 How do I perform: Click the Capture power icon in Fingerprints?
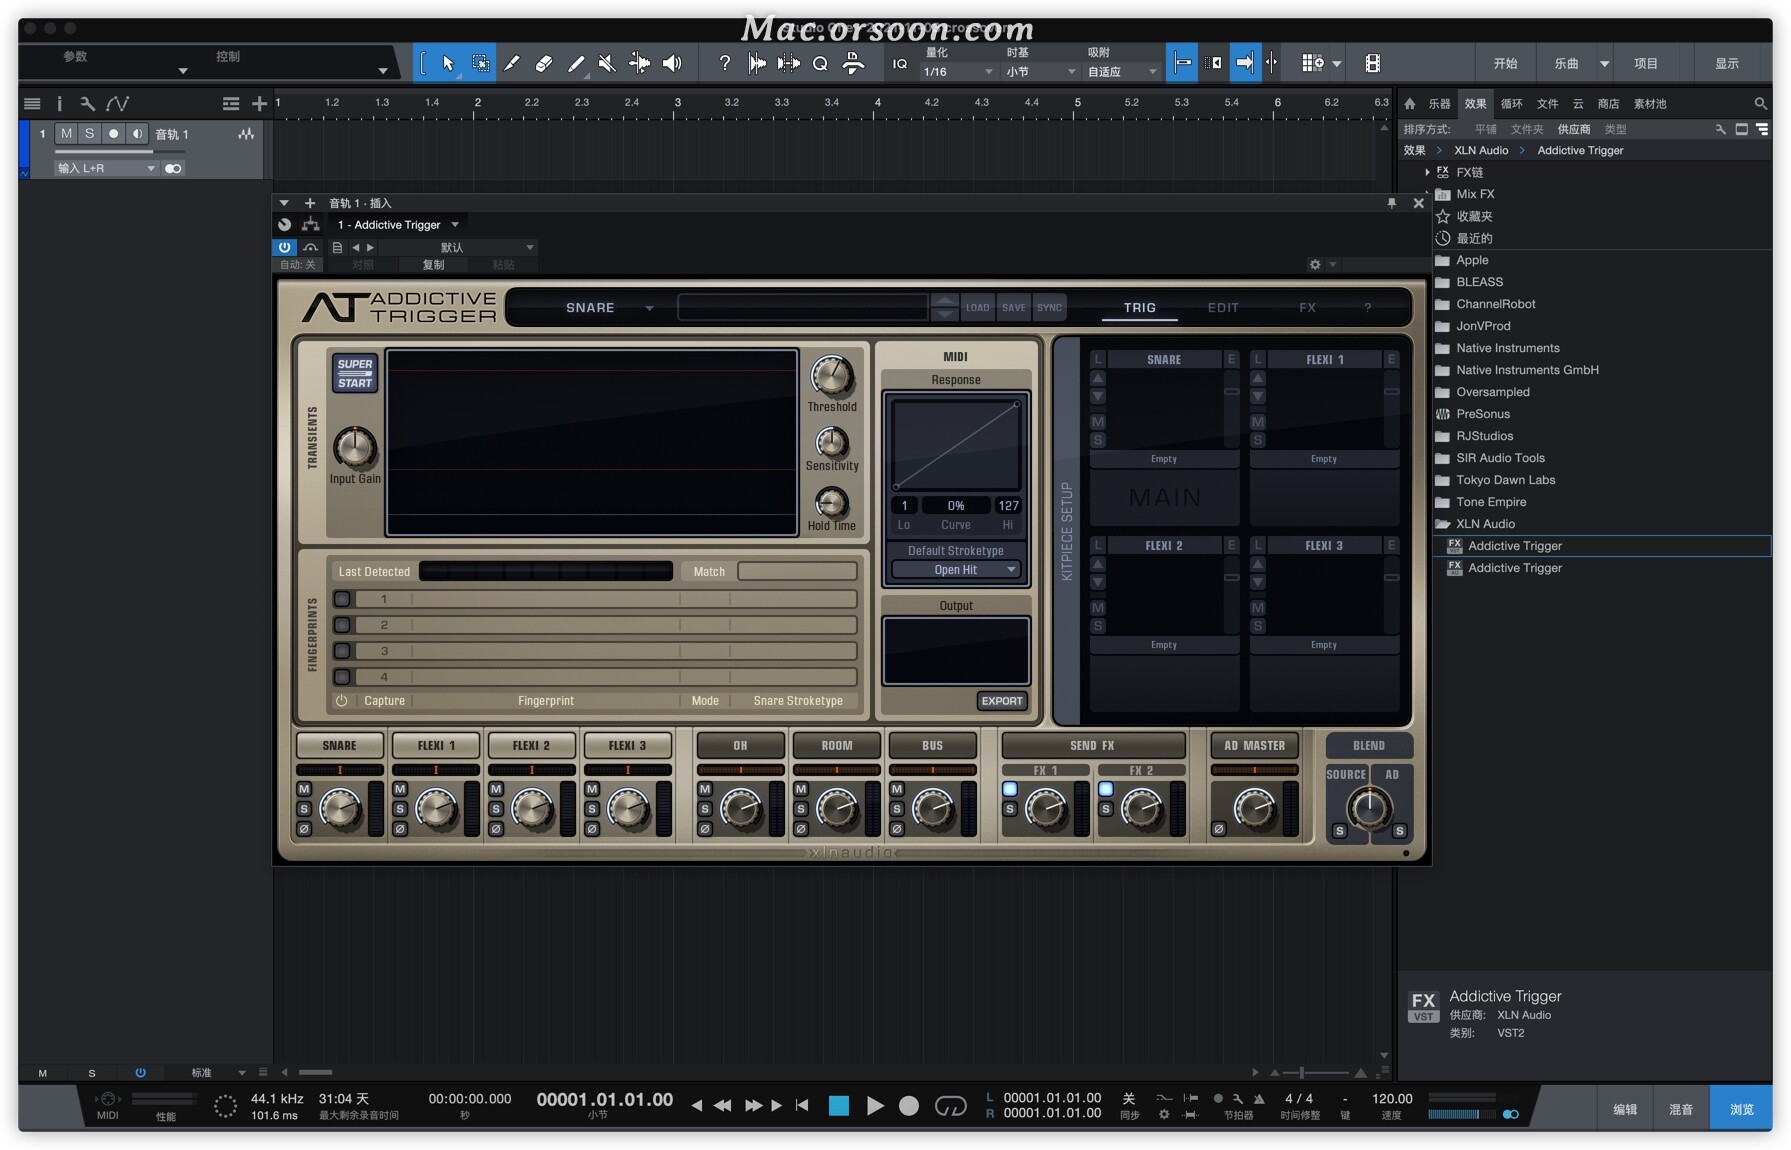341,701
